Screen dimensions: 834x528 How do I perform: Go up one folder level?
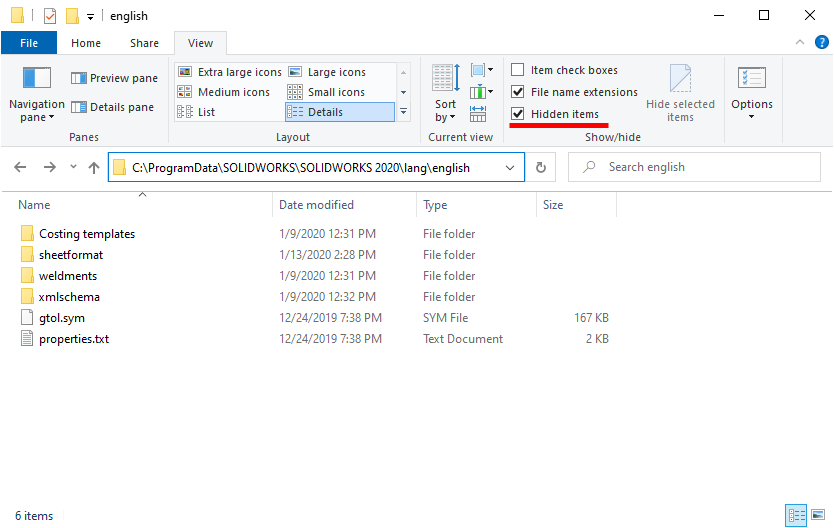pos(94,167)
